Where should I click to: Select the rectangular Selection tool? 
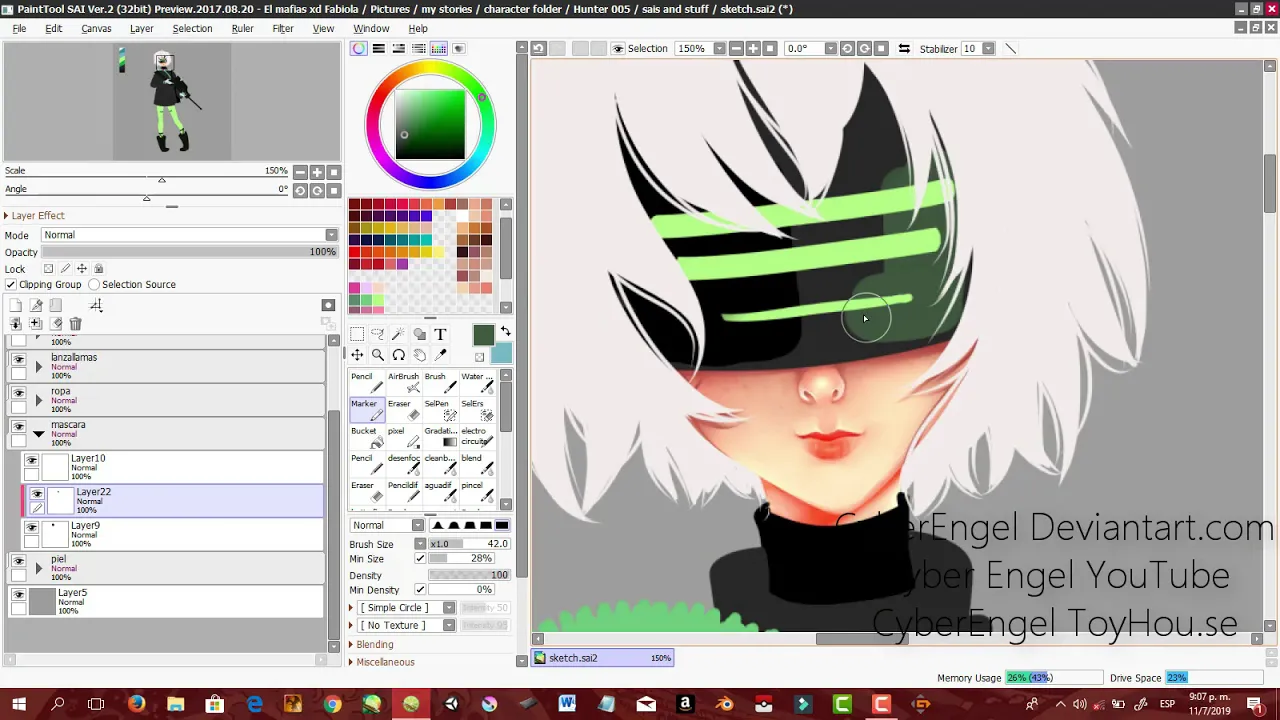click(357, 334)
